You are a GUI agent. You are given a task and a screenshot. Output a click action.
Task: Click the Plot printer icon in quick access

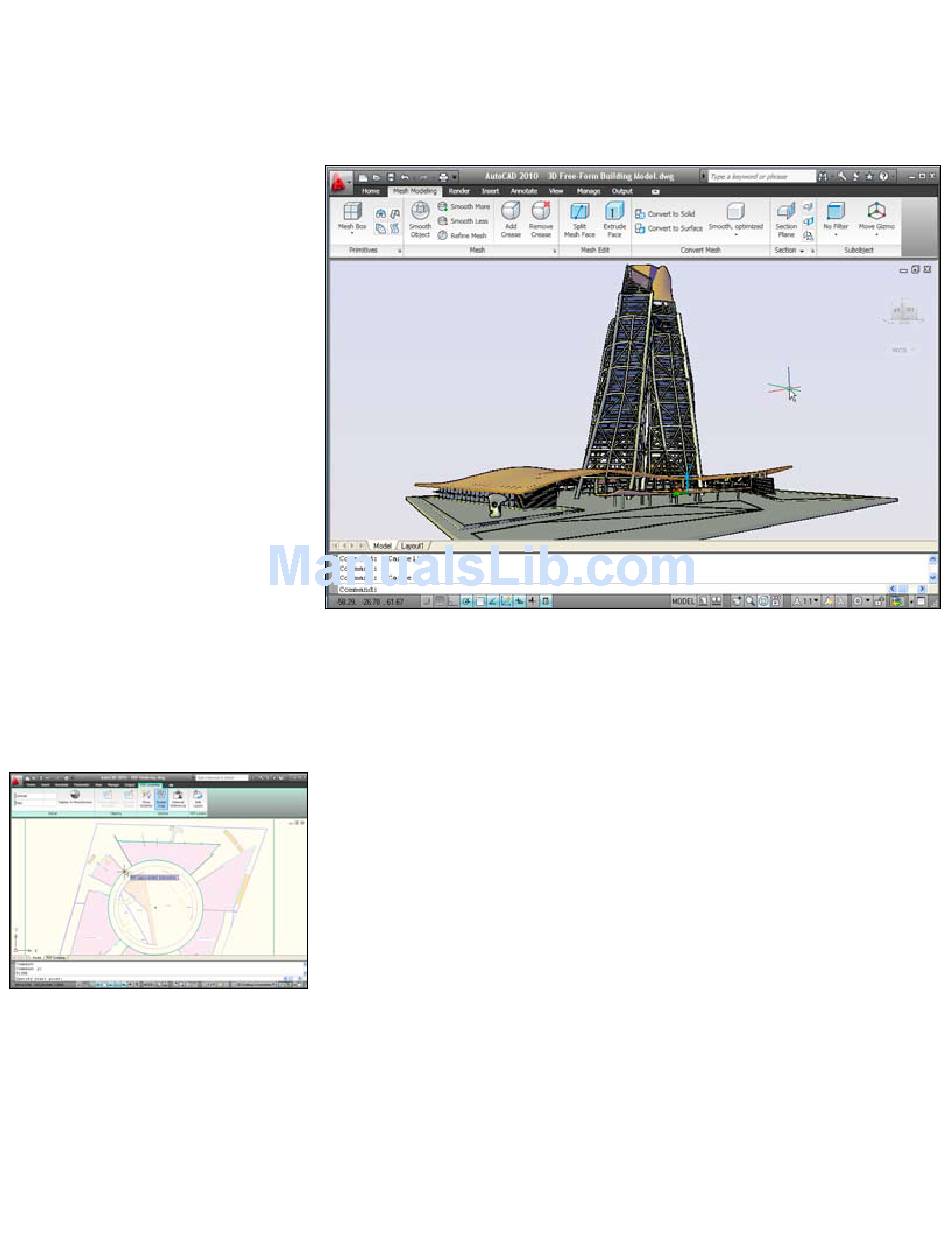click(x=443, y=177)
